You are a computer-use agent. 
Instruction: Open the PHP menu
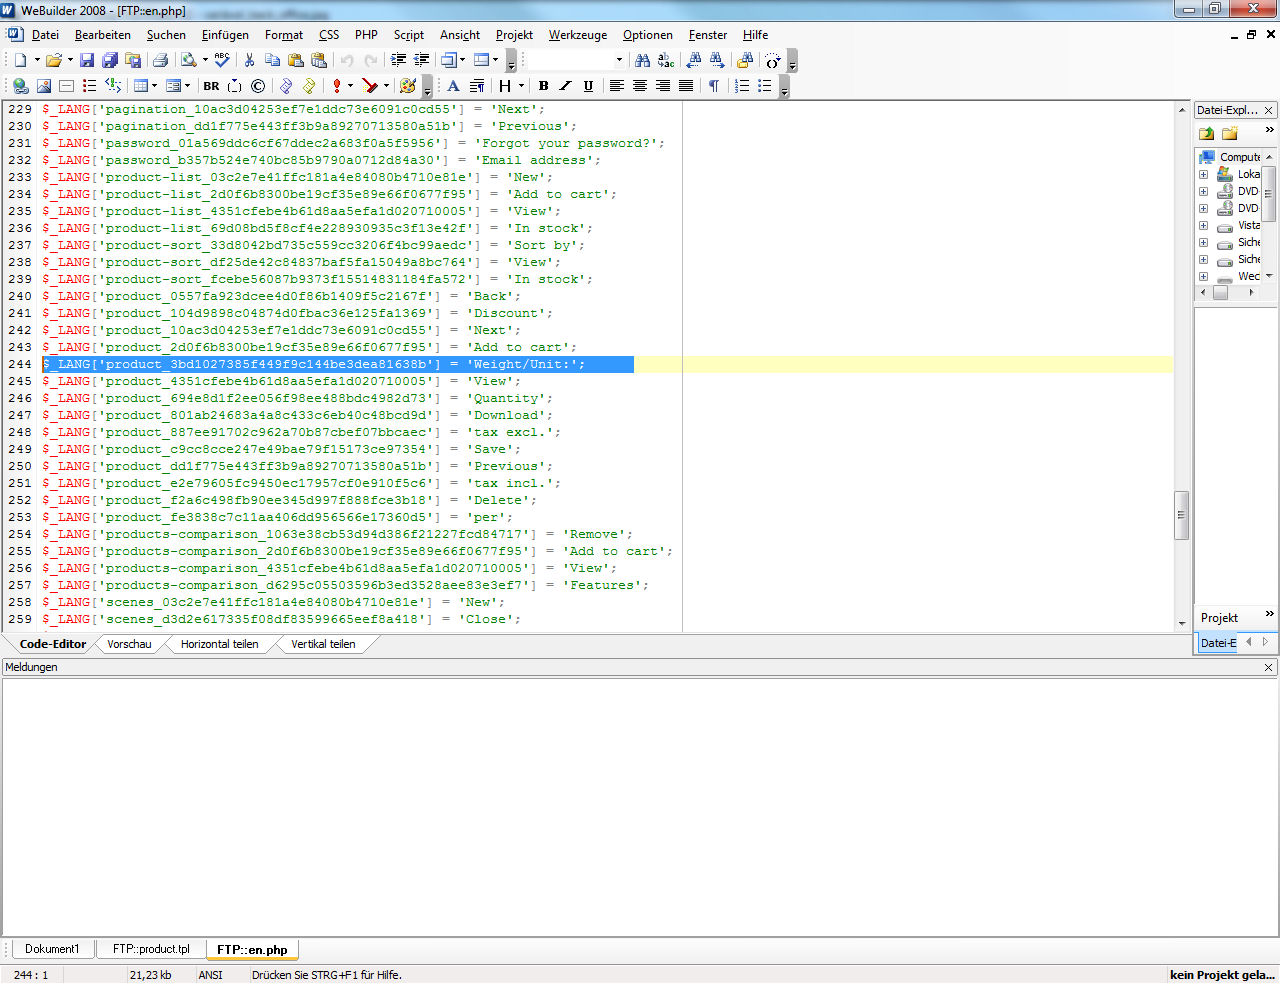(x=366, y=35)
